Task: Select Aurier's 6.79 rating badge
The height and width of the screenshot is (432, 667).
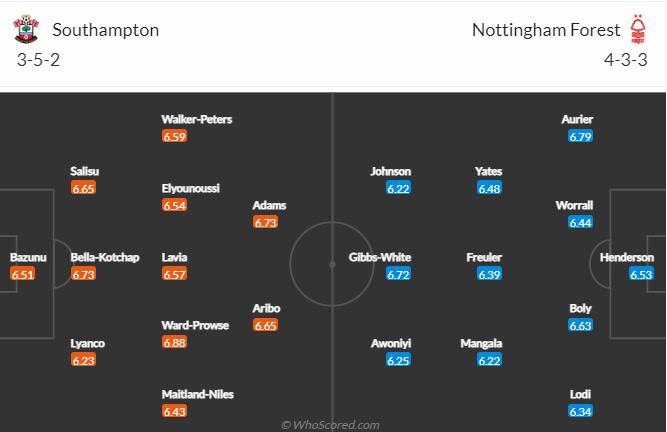Action: 580,136
